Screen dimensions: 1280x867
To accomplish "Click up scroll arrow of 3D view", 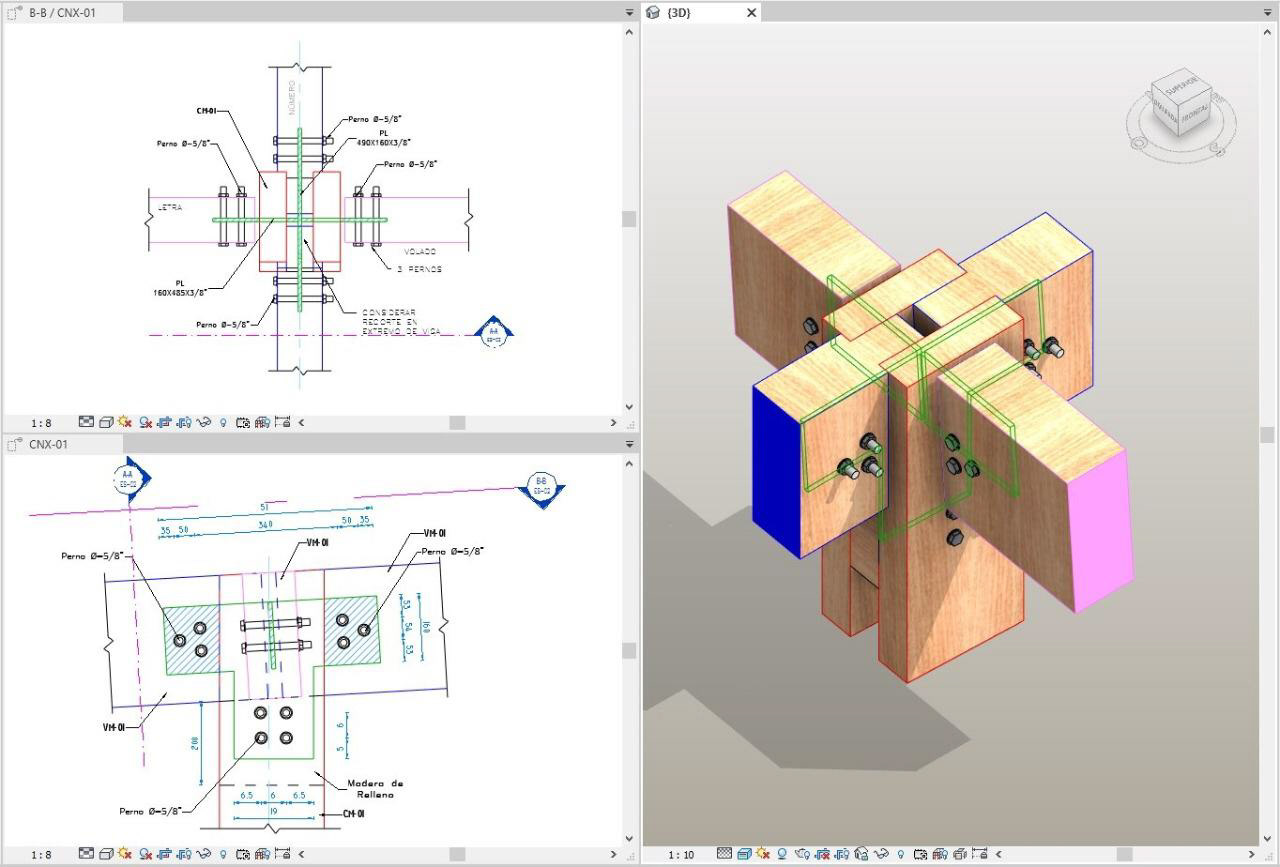I will pos(1267,32).
